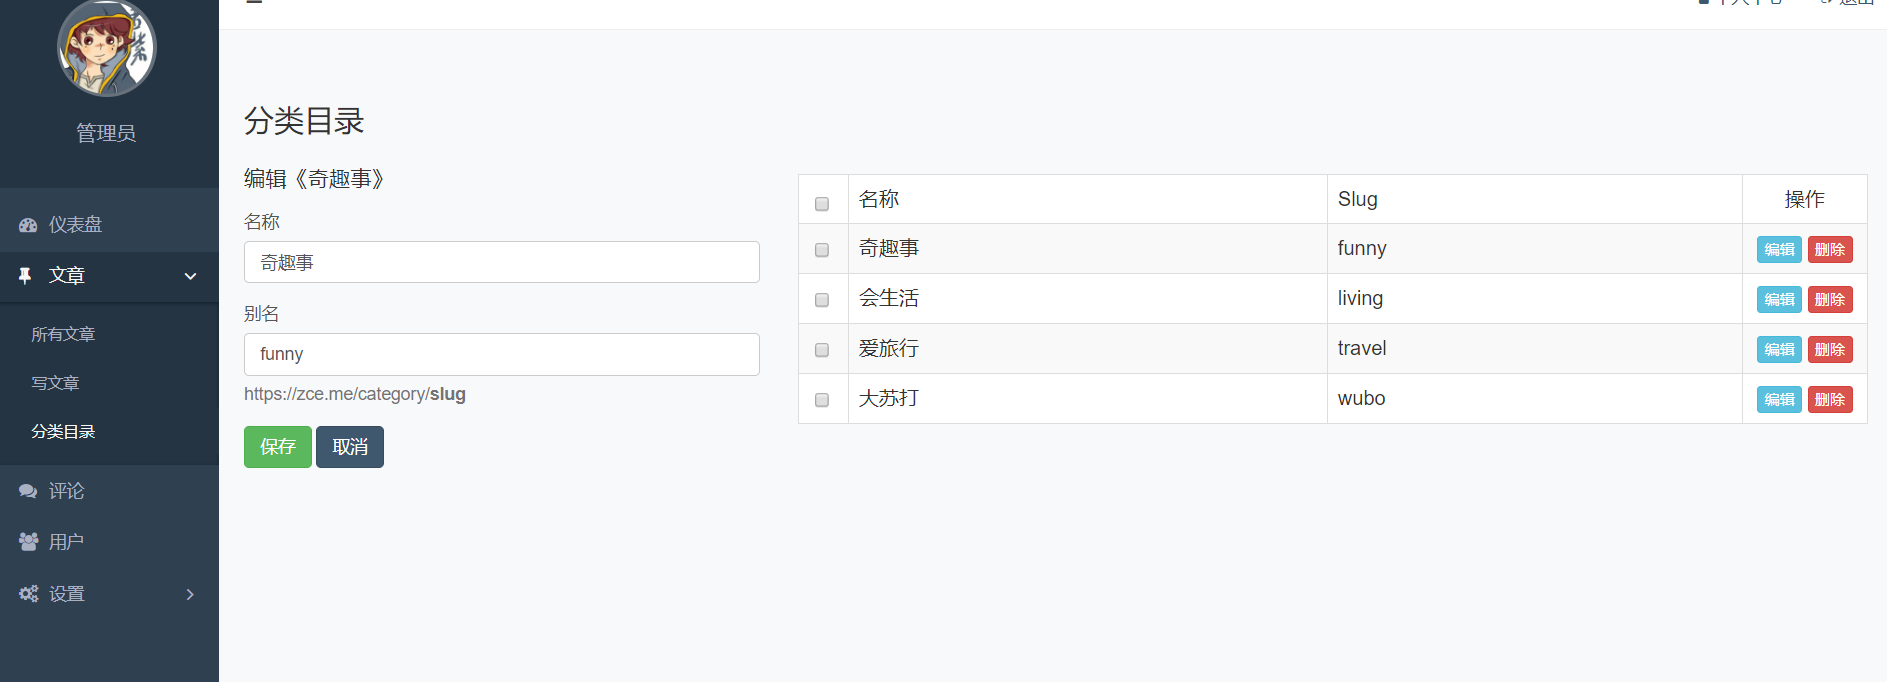Click the comments speech bubble icon
The height and width of the screenshot is (682, 1887).
(x=28, y=491)
